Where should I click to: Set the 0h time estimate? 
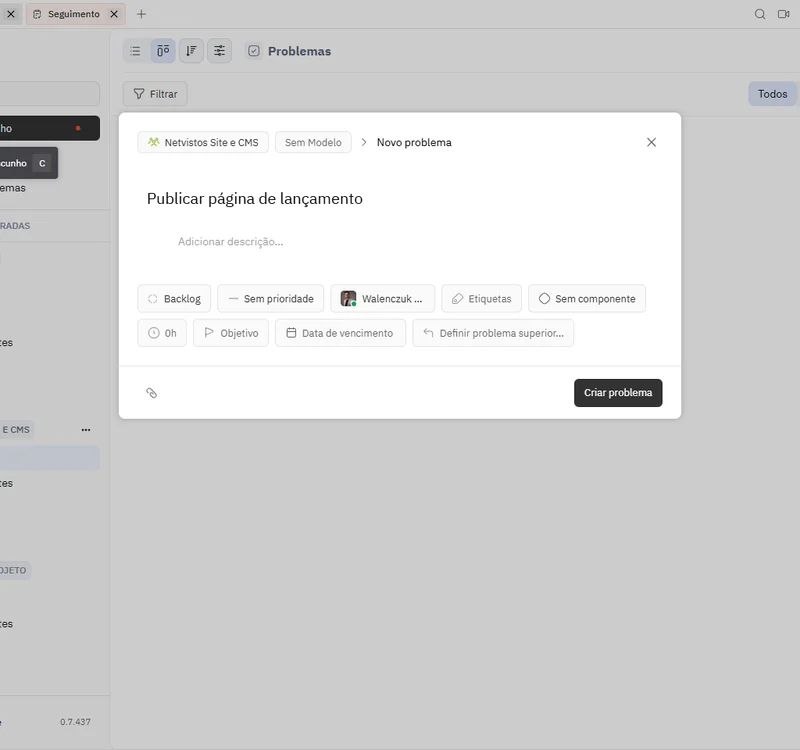point(162,333)
